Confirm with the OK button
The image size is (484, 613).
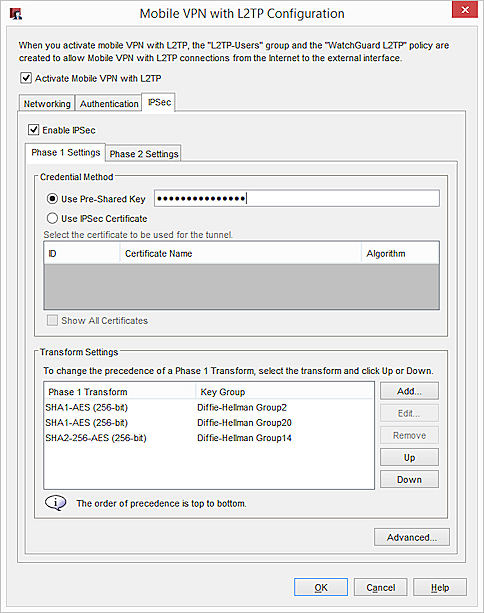[x=321, y=587]
